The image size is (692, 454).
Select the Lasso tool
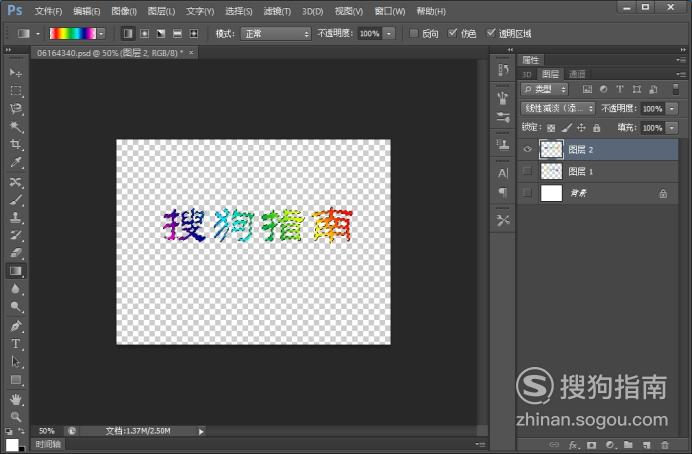point(16,109)
